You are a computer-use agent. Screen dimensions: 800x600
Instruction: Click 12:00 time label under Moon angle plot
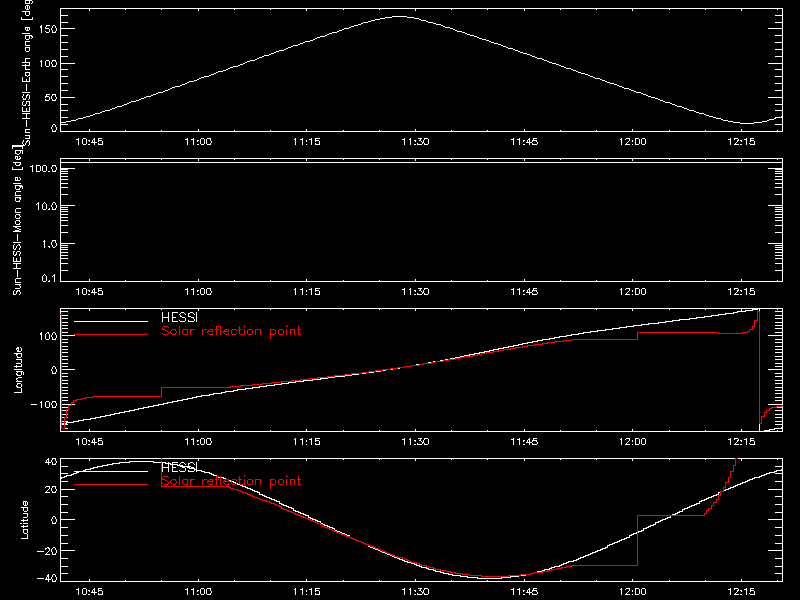point(633,291)
